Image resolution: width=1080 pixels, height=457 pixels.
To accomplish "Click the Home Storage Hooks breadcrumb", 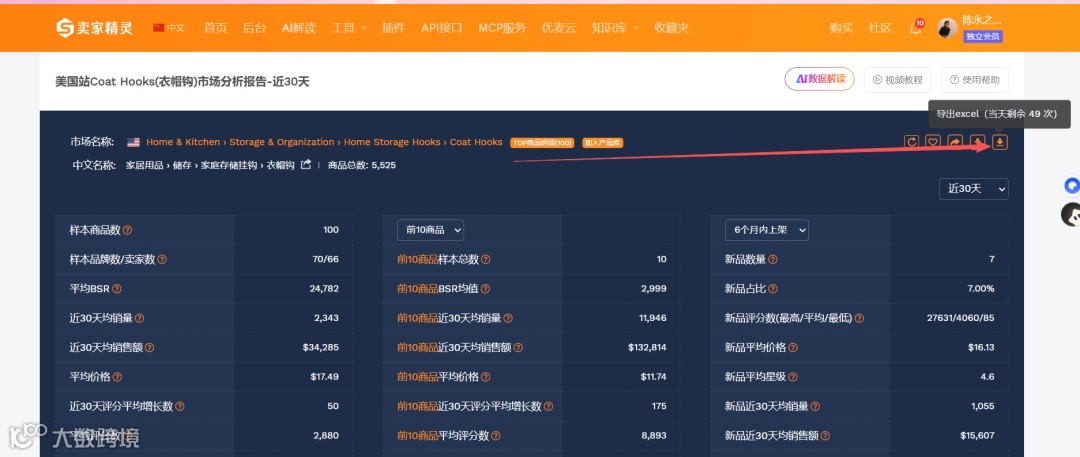I will pos(392,142).
